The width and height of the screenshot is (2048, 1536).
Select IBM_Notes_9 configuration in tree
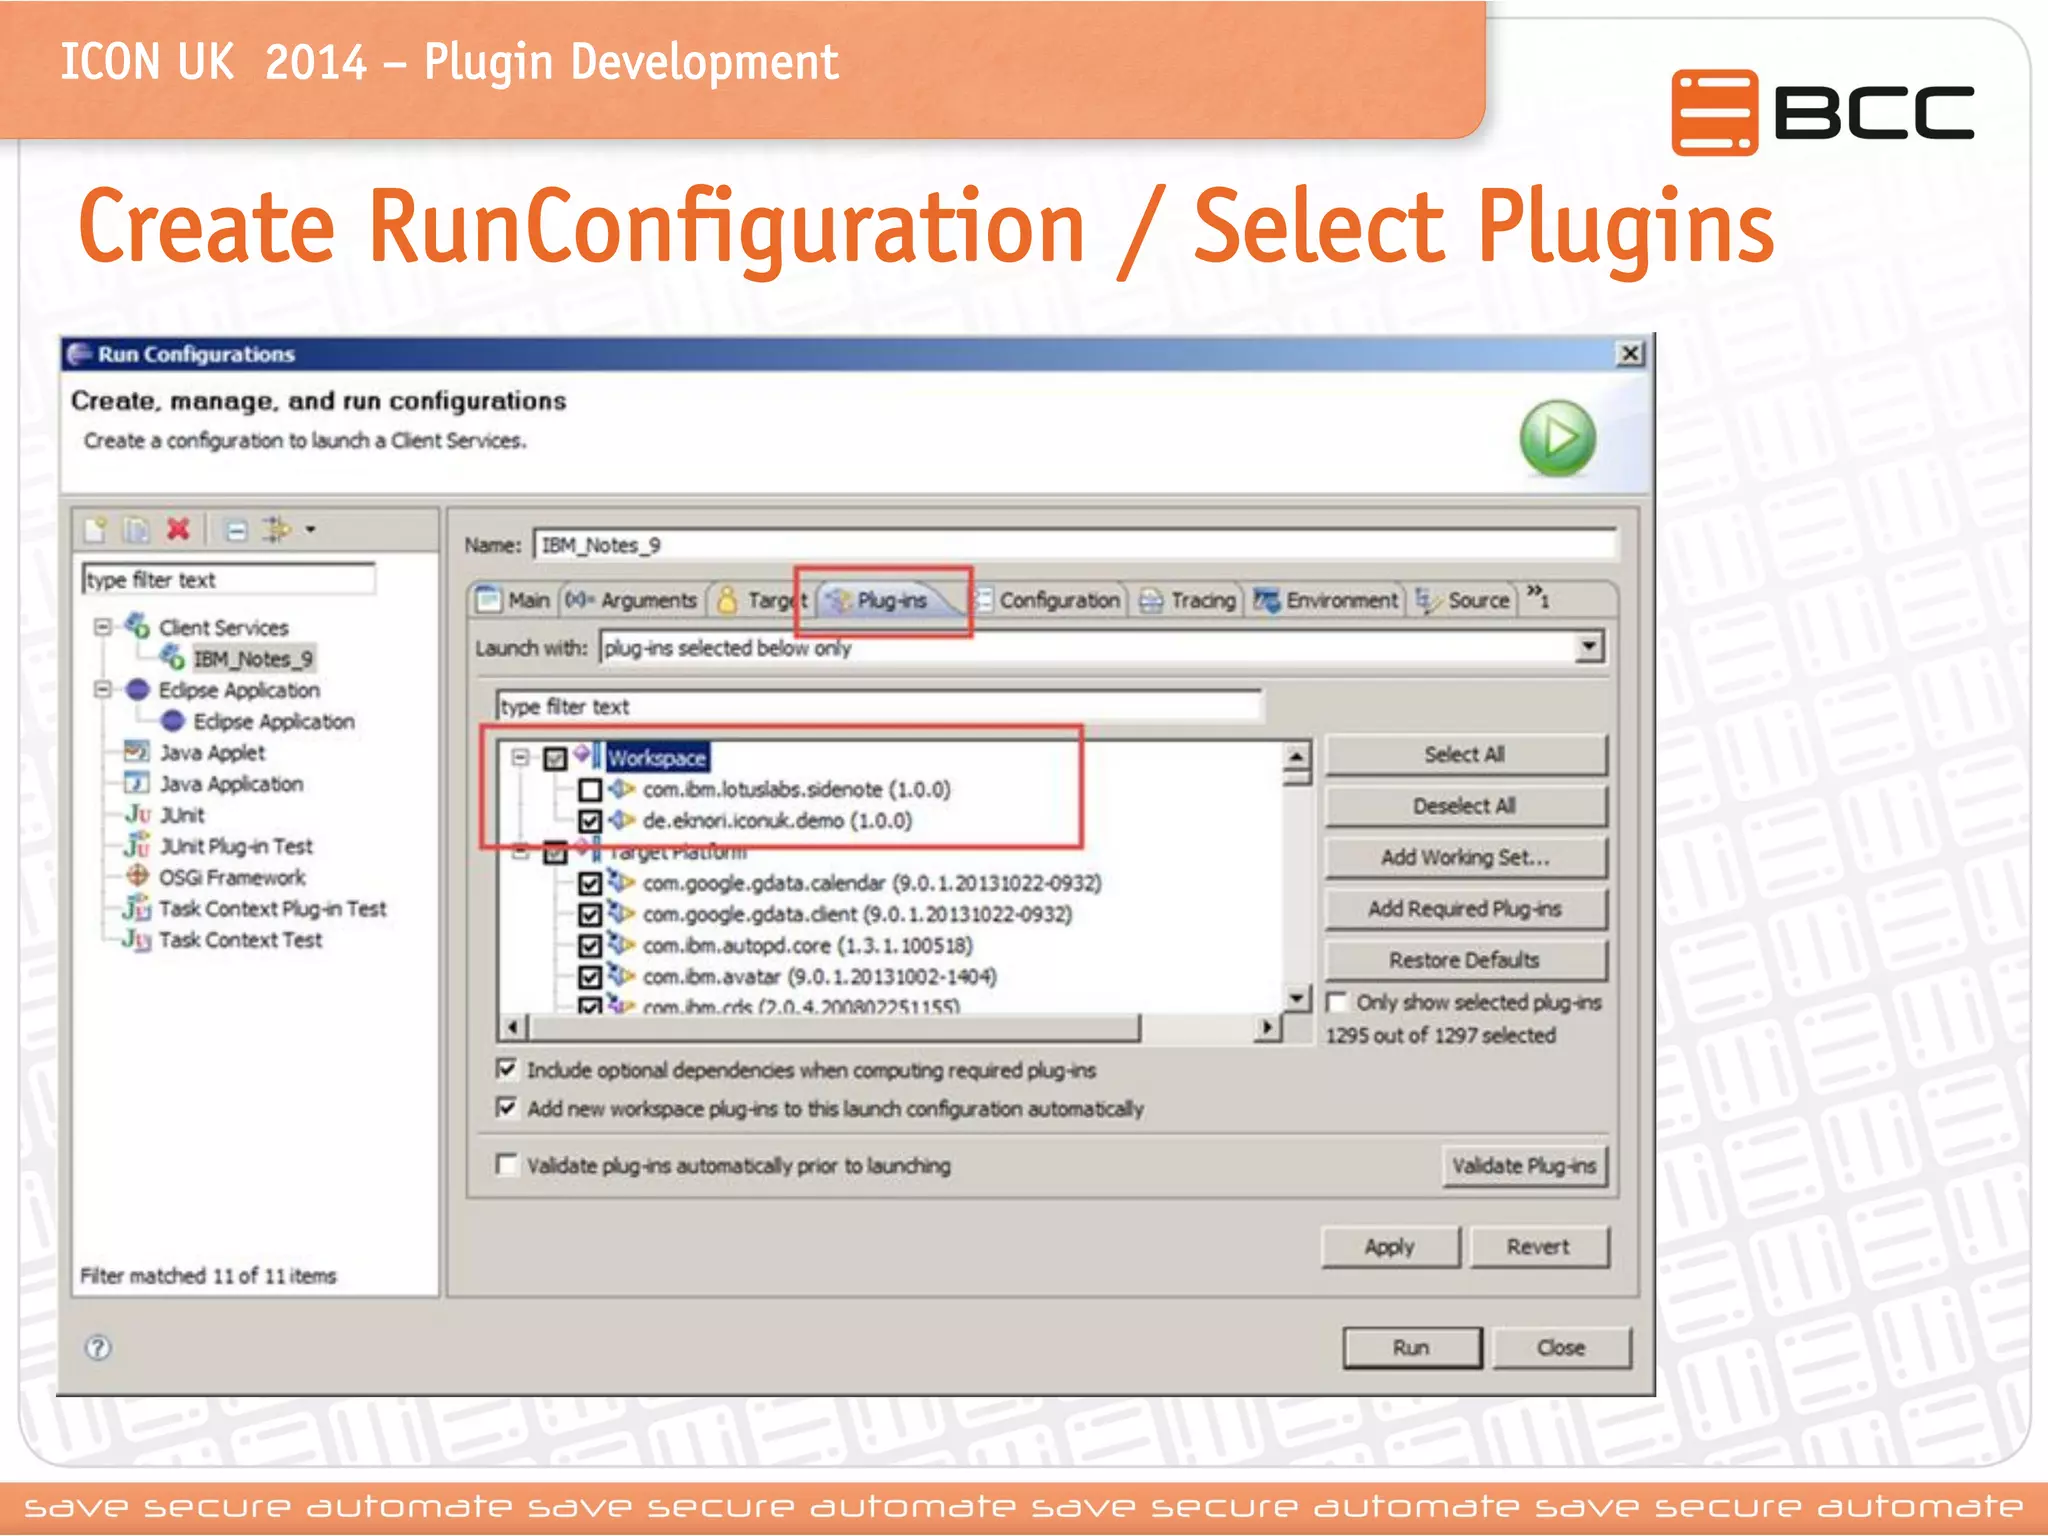click(x=253, y=658)
